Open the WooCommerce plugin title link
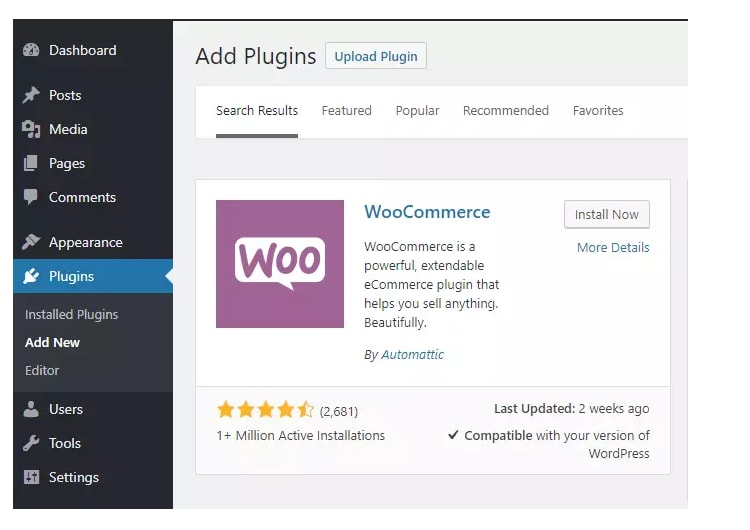The height and width of the screenshot is (530, 750). 427,212
